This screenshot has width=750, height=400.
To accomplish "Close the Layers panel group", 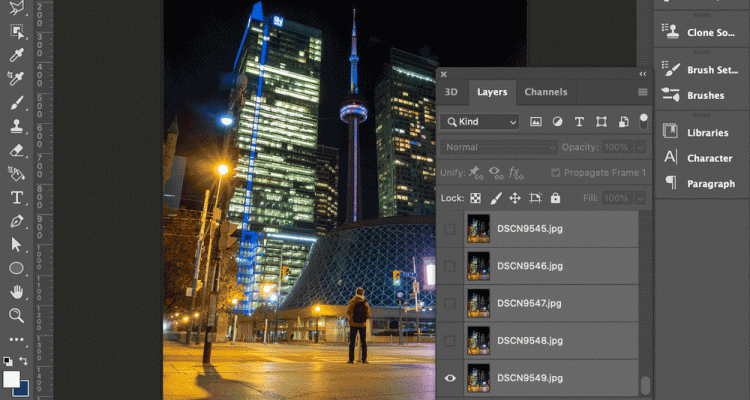I will tap(443, 74).
